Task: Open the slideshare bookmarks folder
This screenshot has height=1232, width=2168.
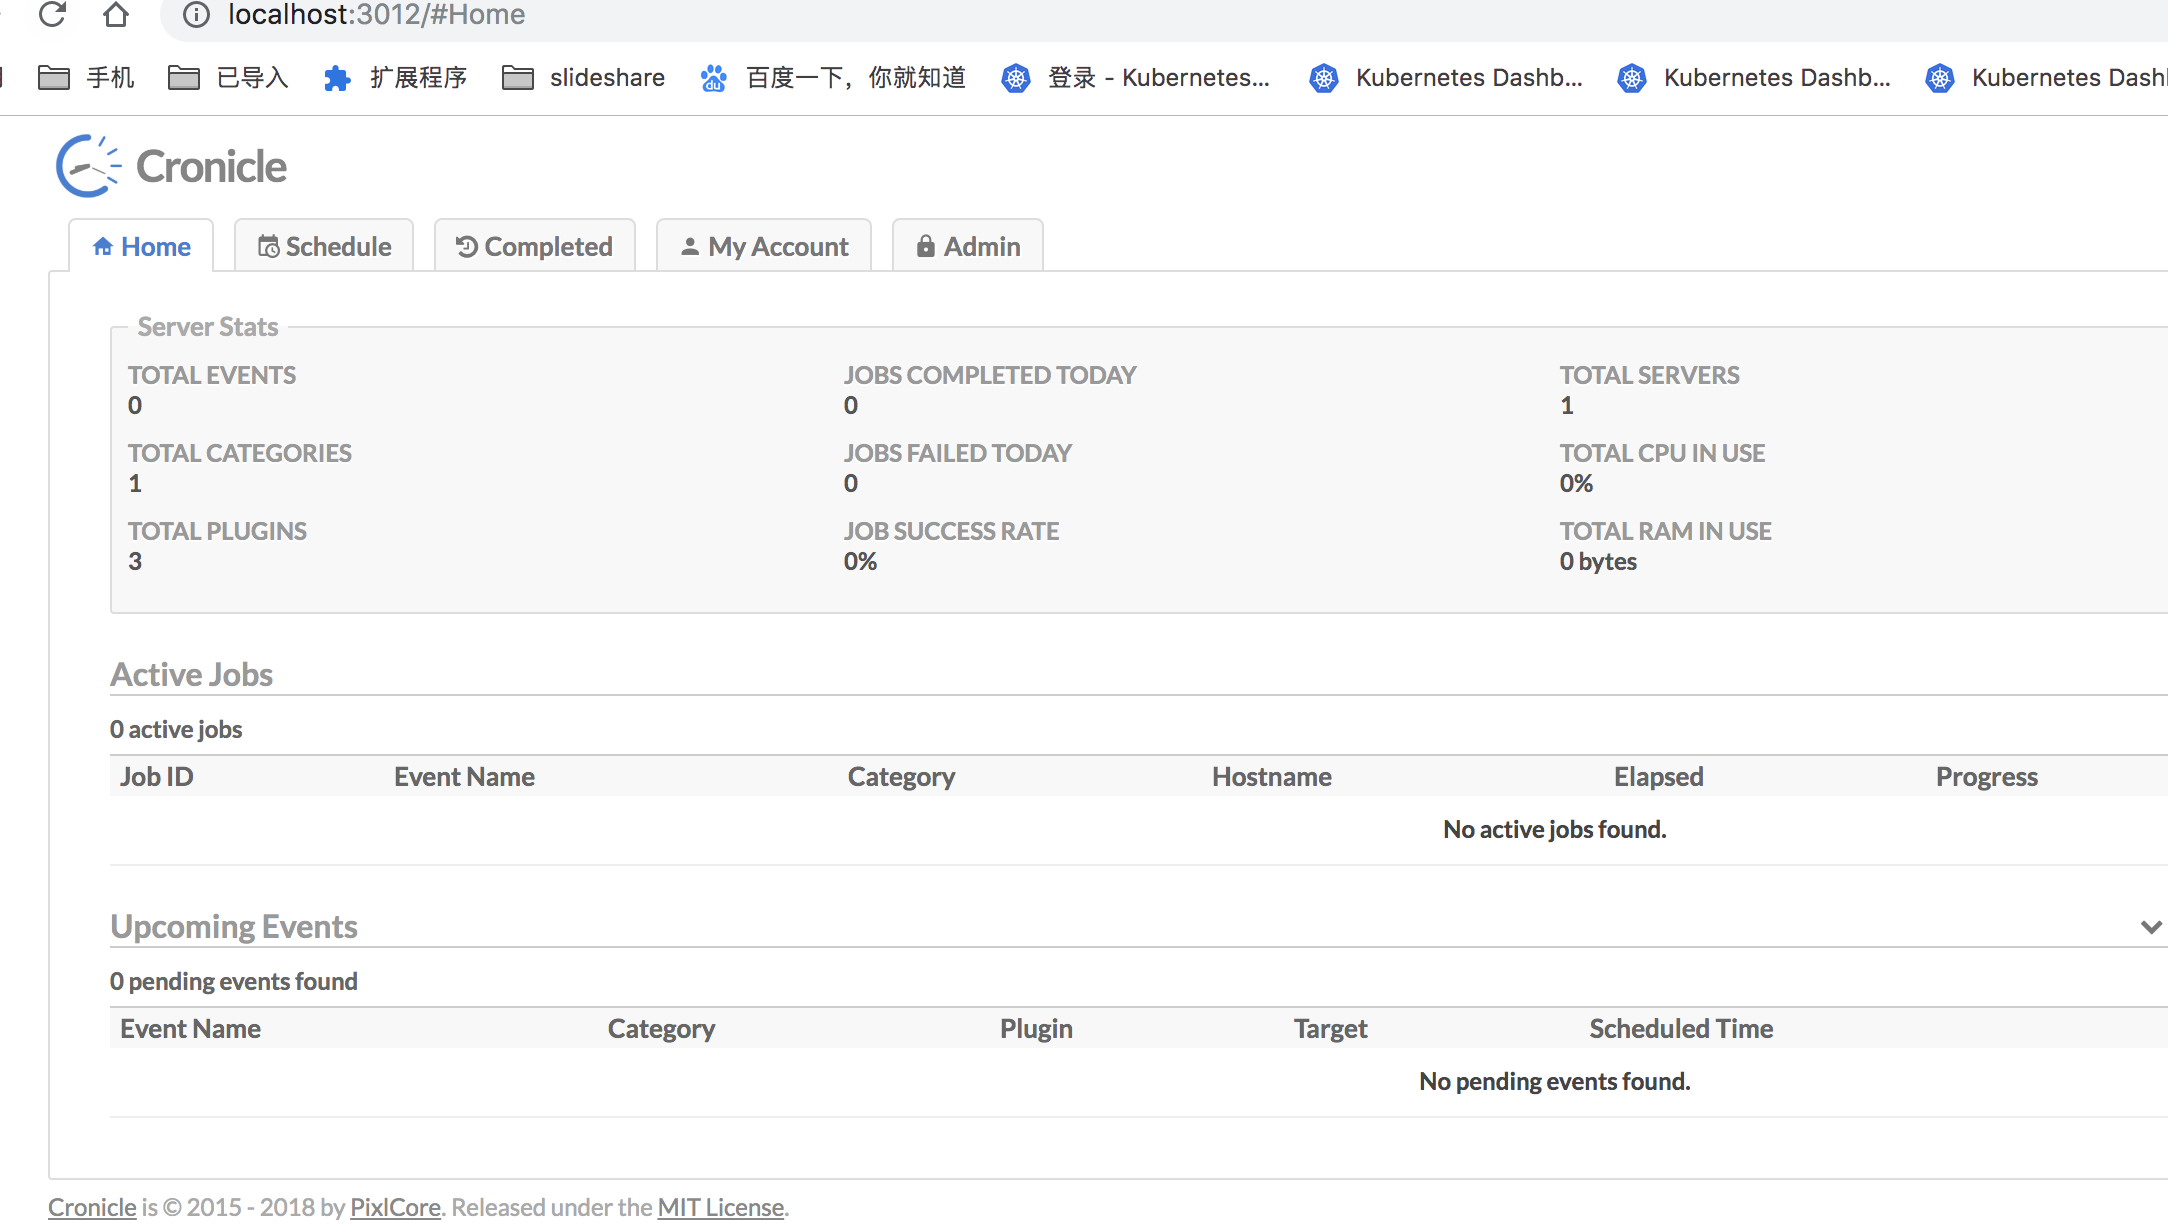Action: point(583,77)
